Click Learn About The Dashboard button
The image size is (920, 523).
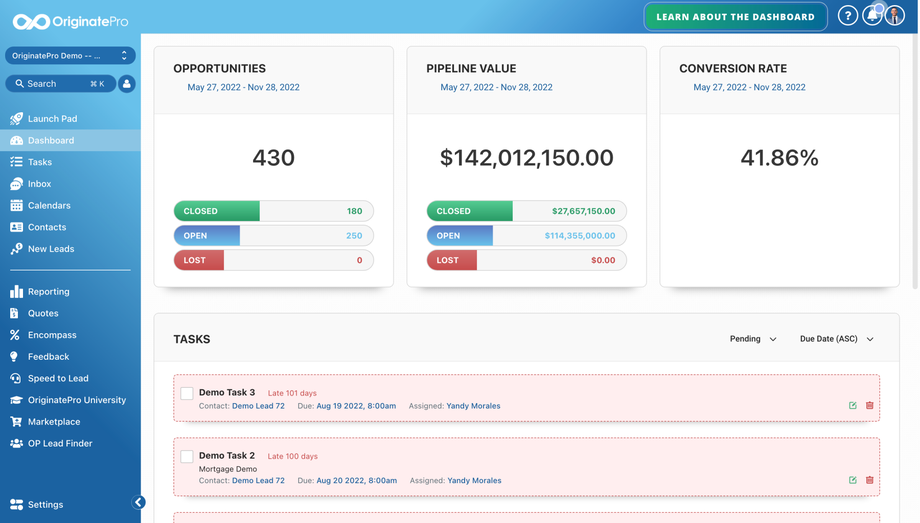(x=735, y=17)
